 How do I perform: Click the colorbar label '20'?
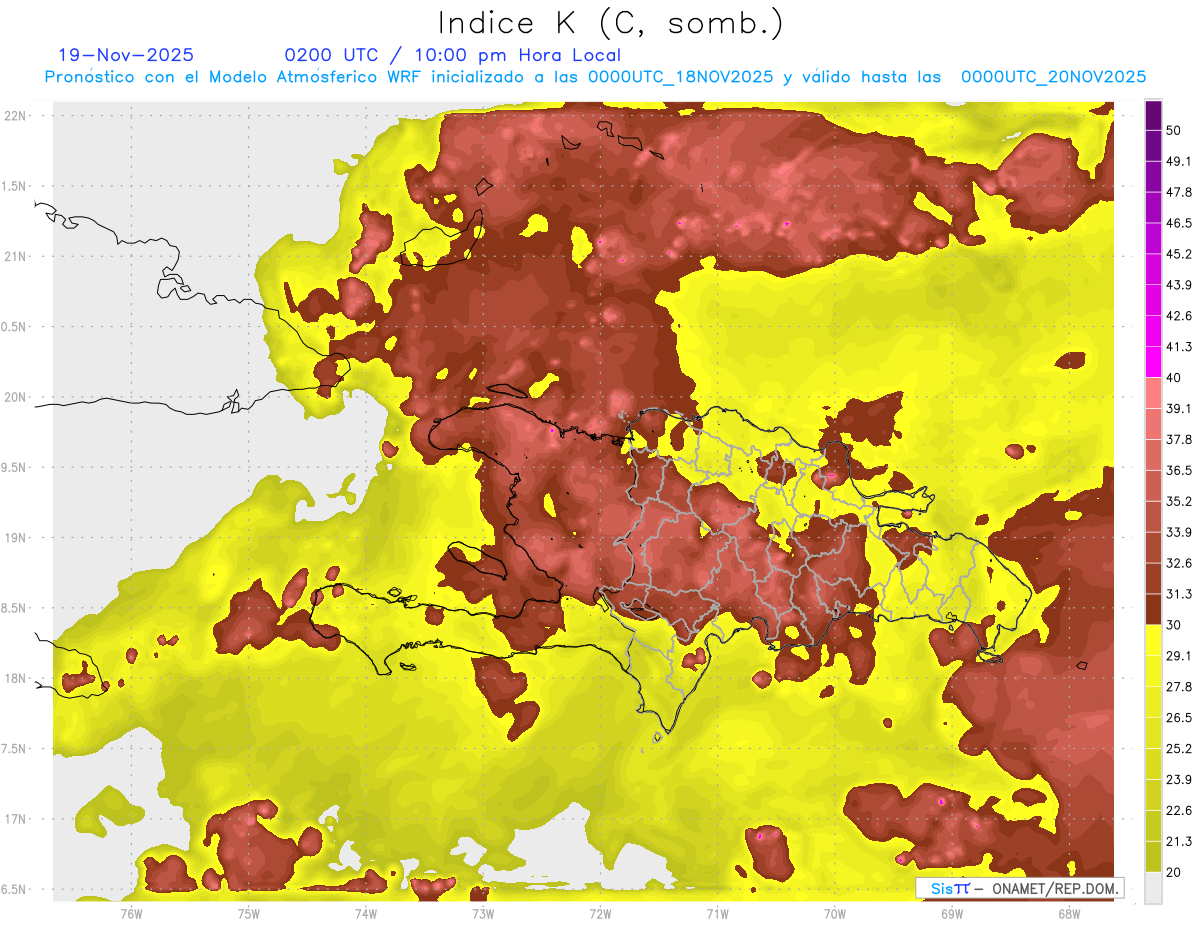(x=1174, y=872)
